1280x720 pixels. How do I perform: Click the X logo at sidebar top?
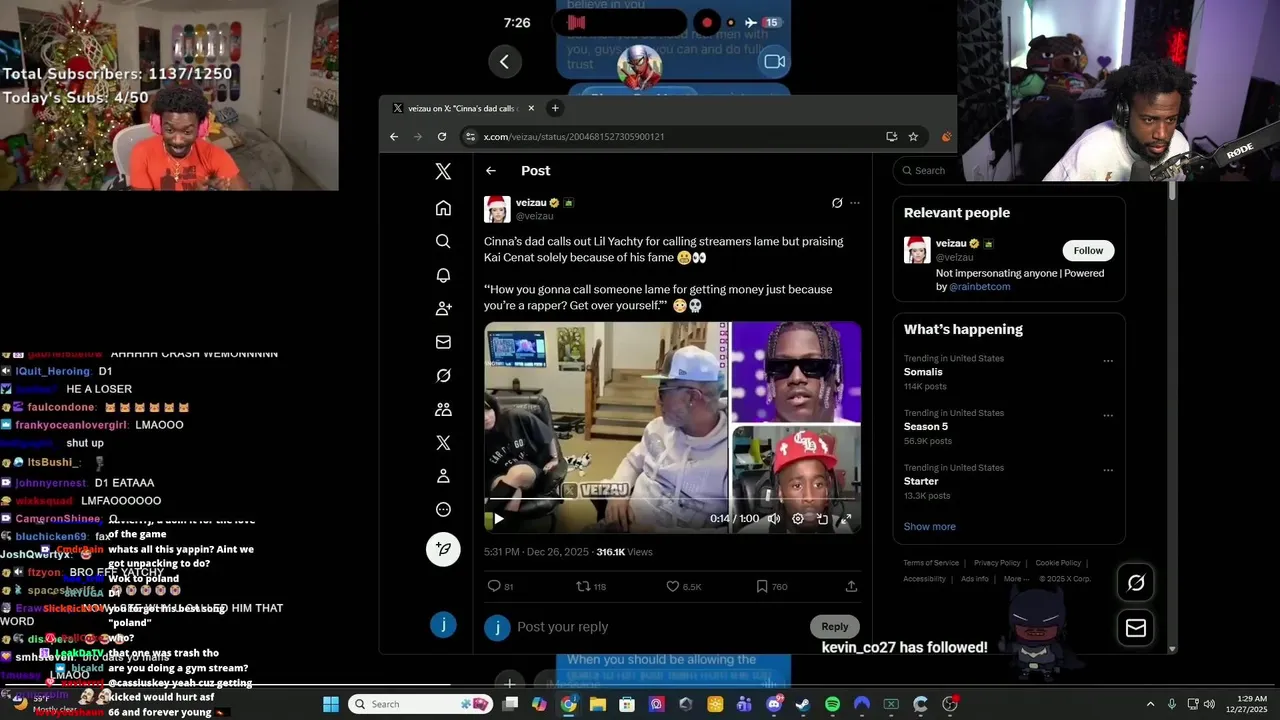tap(443, 172)
